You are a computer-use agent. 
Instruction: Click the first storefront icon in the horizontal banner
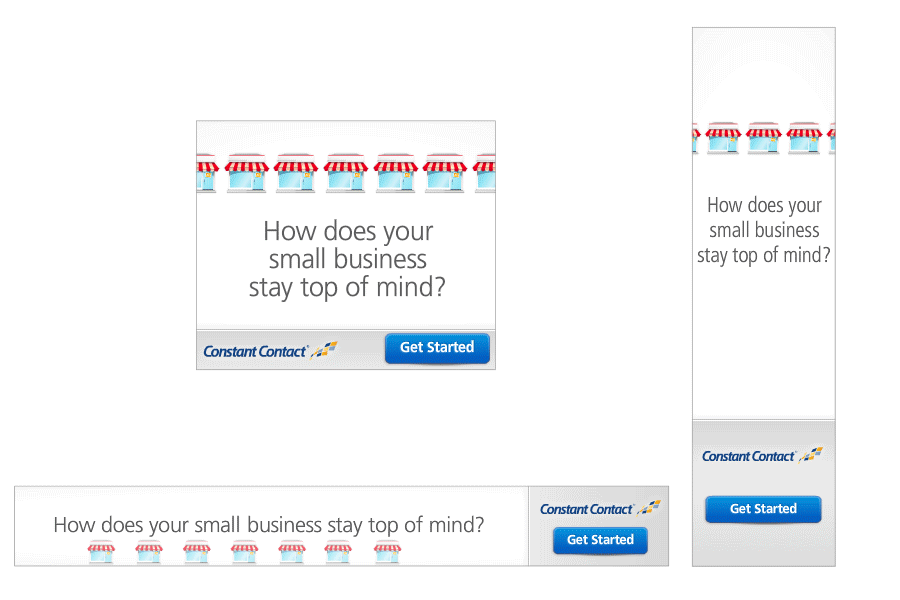102,553
